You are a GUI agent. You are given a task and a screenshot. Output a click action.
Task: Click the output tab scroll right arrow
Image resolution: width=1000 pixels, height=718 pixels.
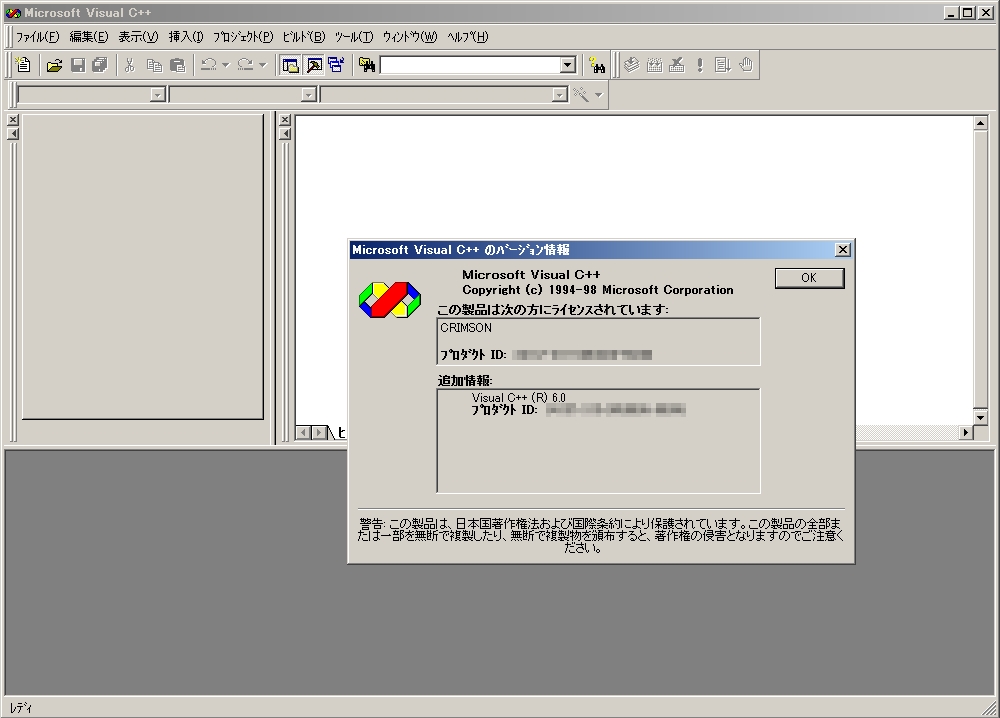319,433
